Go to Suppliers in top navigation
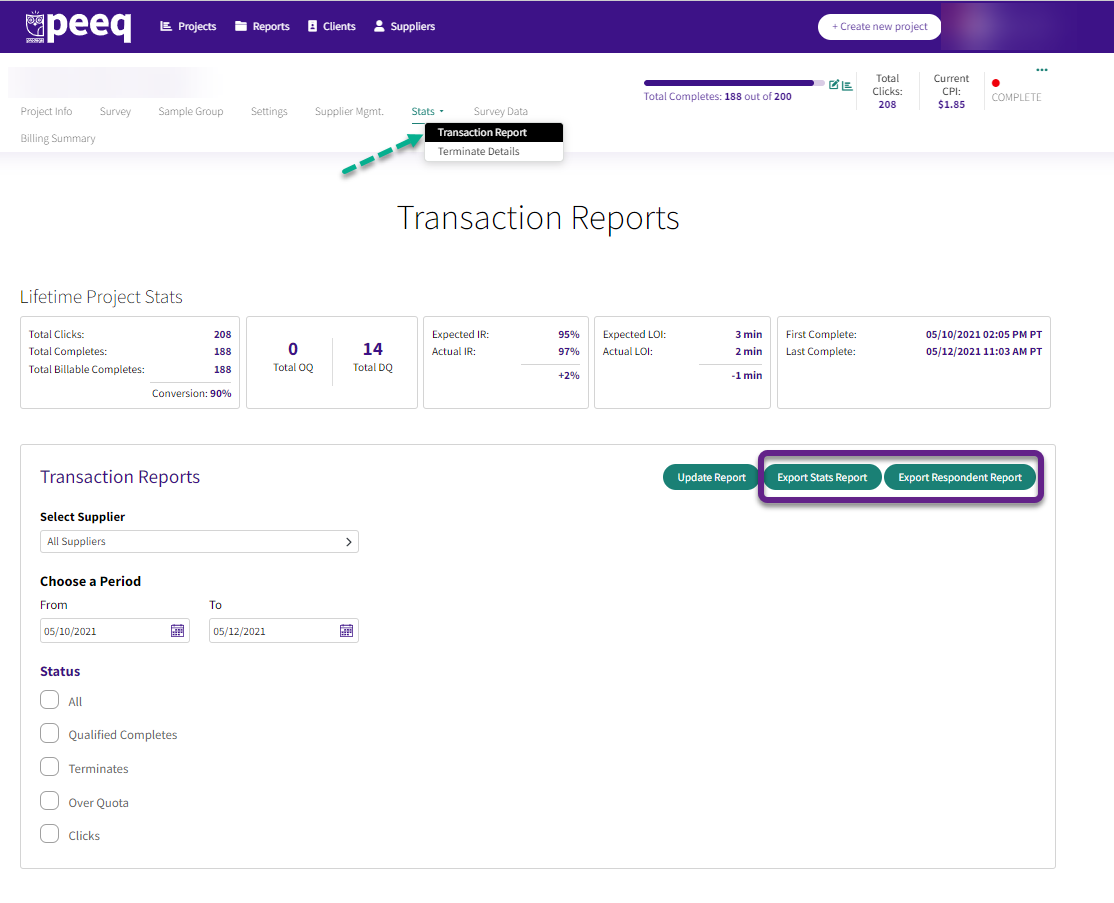 click(404, 26)
